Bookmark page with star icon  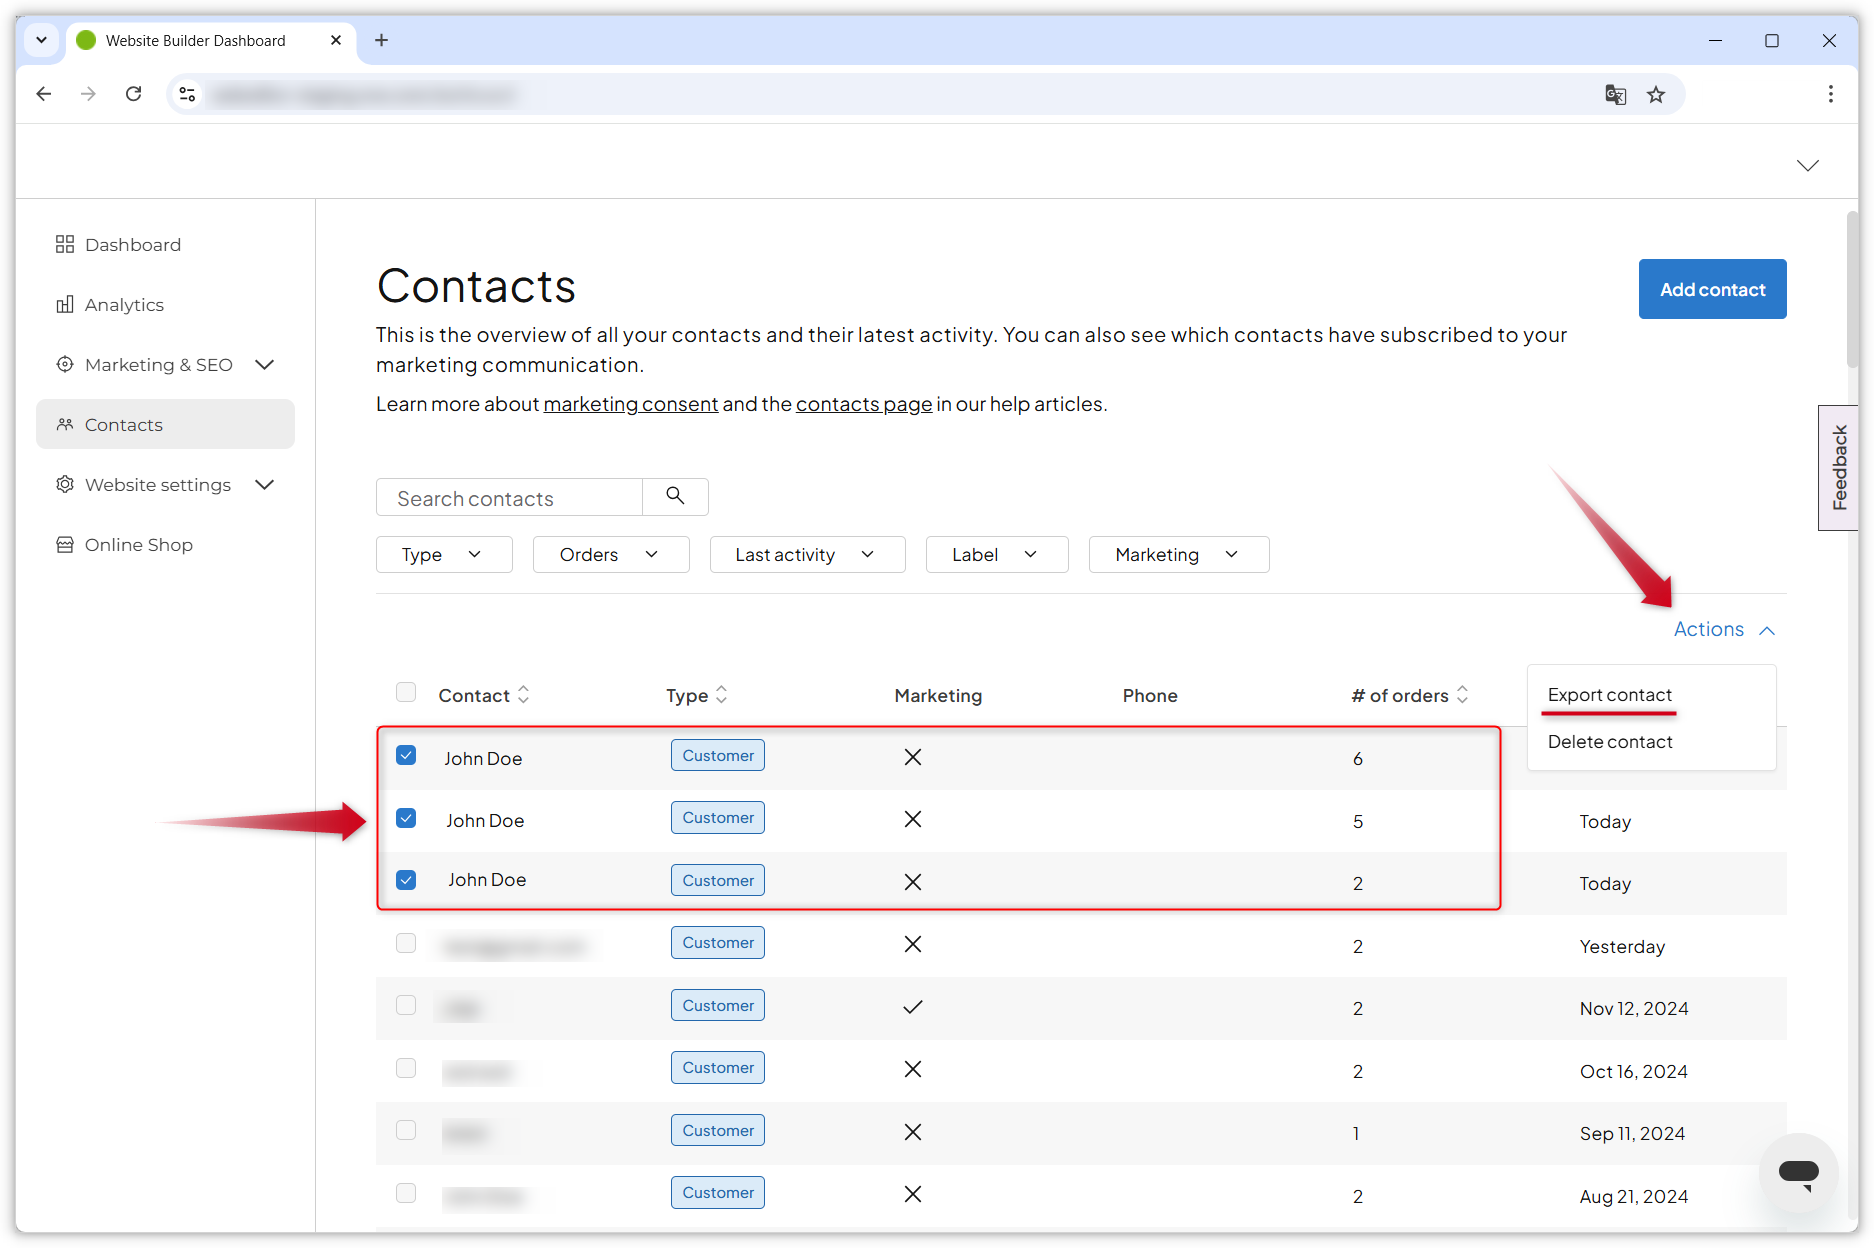1656,94
